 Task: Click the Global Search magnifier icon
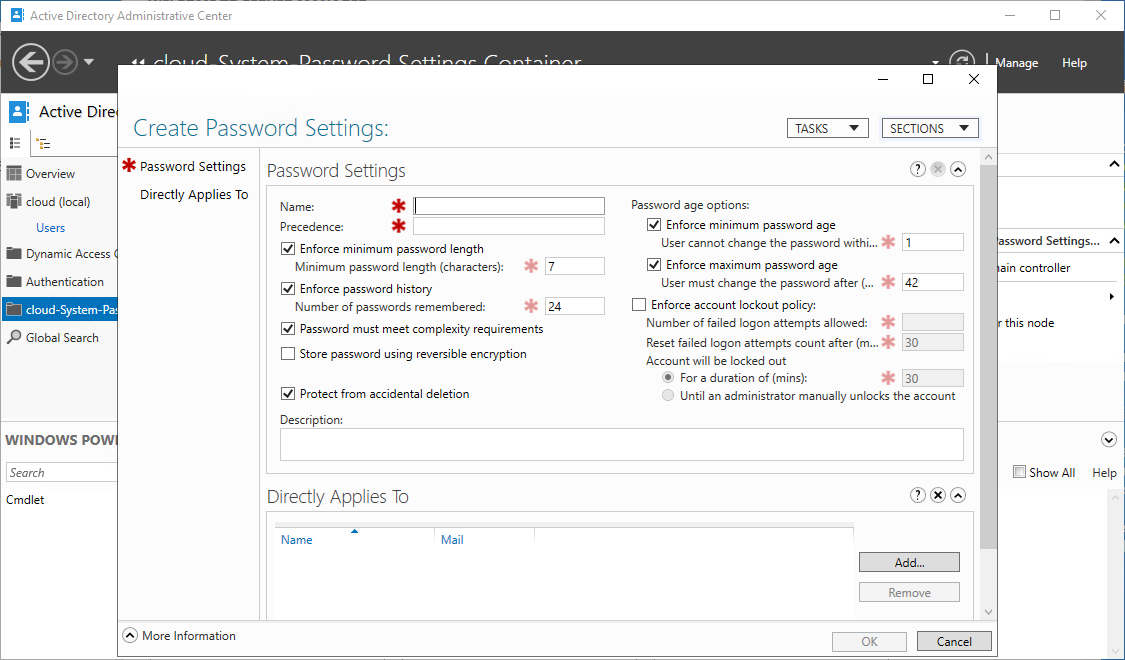[x=14, y=337]
